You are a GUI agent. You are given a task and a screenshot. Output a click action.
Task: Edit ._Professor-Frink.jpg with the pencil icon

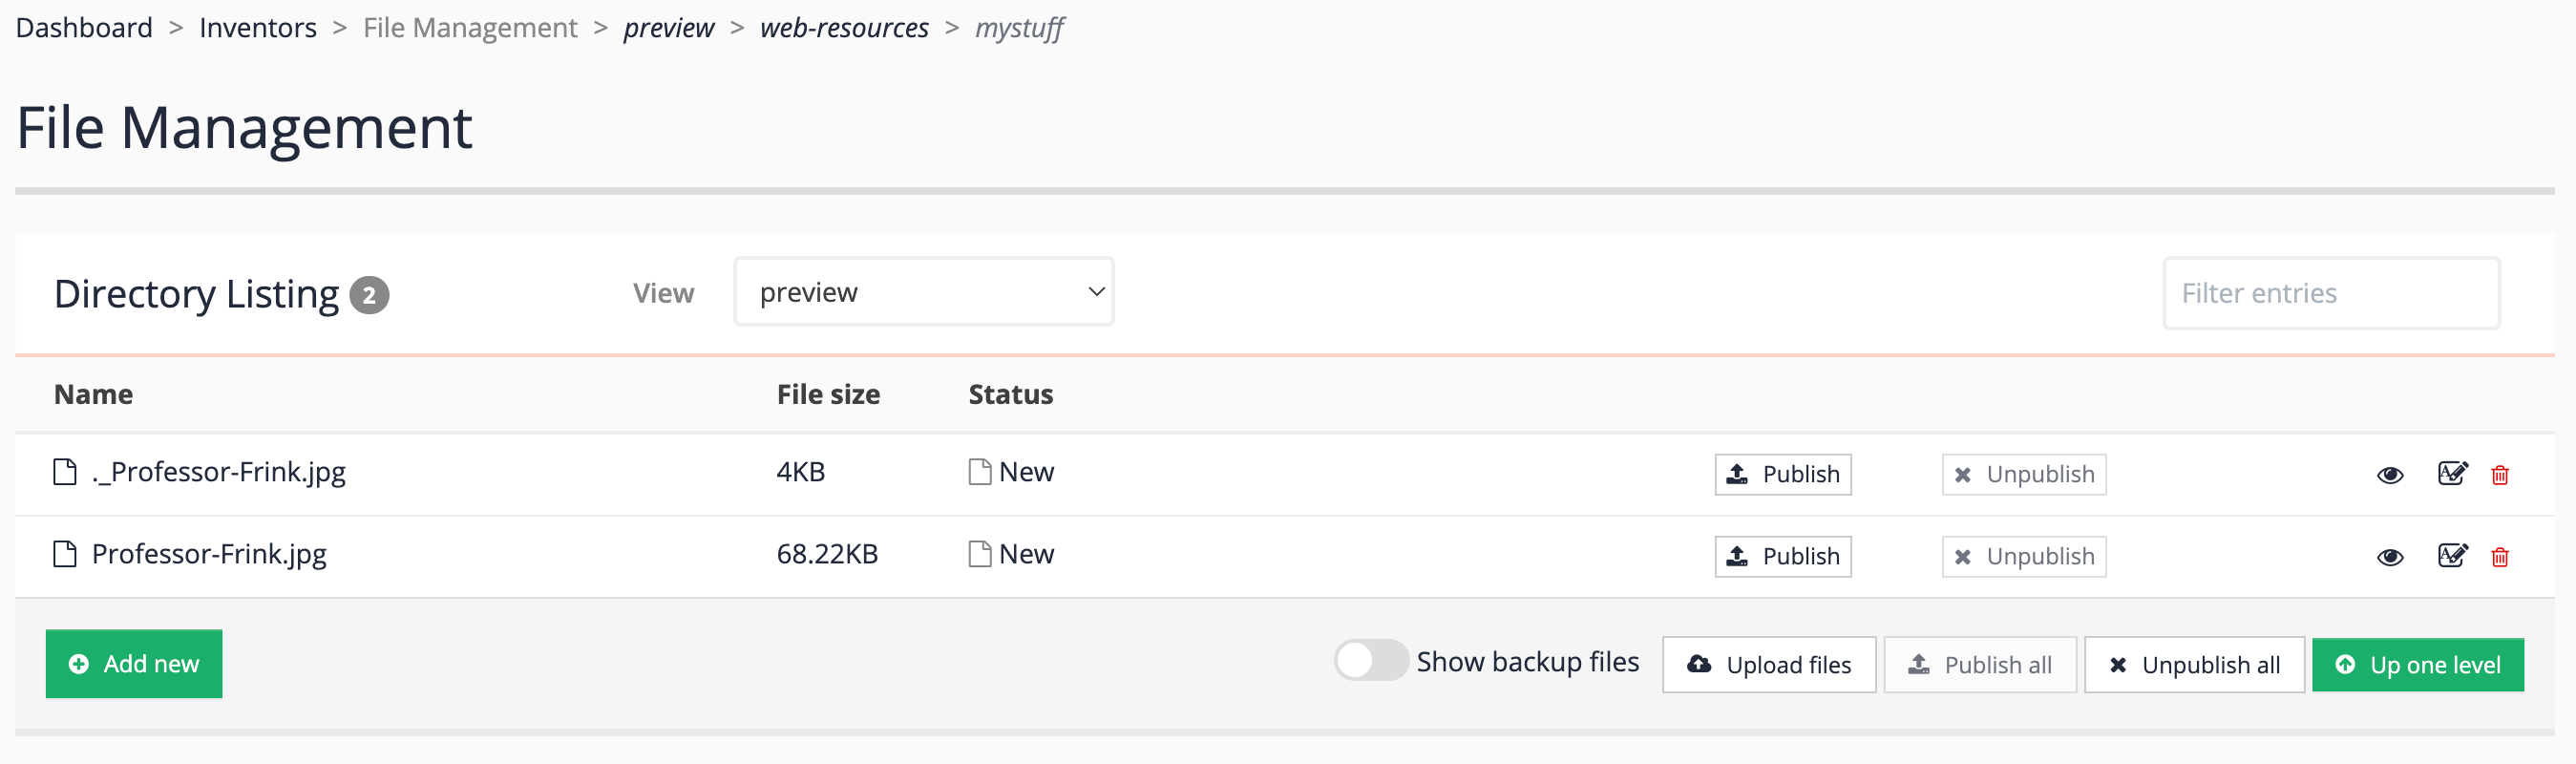2452,473
